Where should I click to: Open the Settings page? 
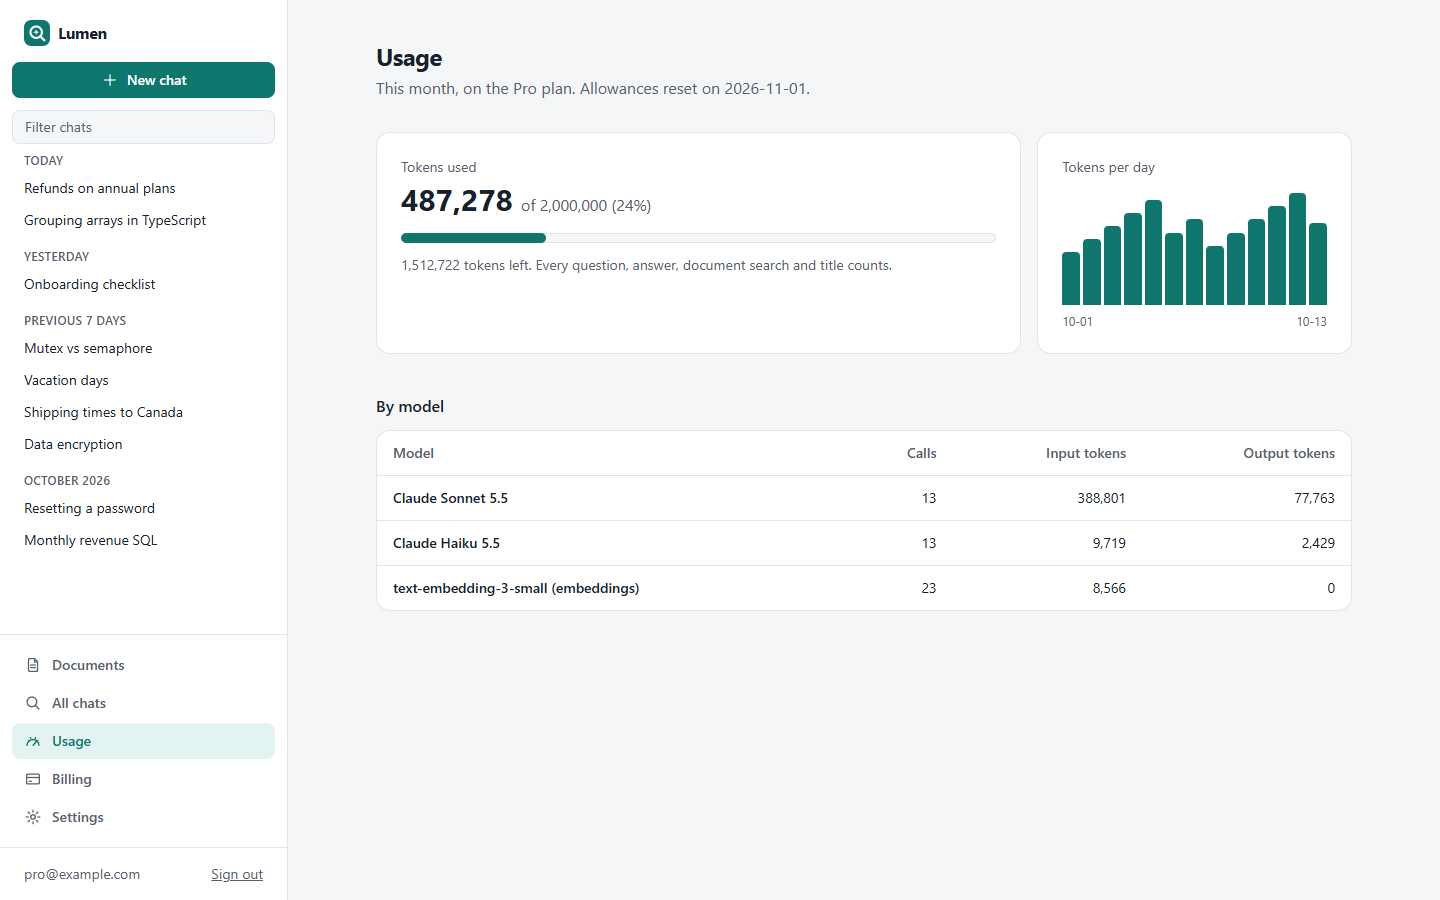pyautogui.click(x=143, y=817)
